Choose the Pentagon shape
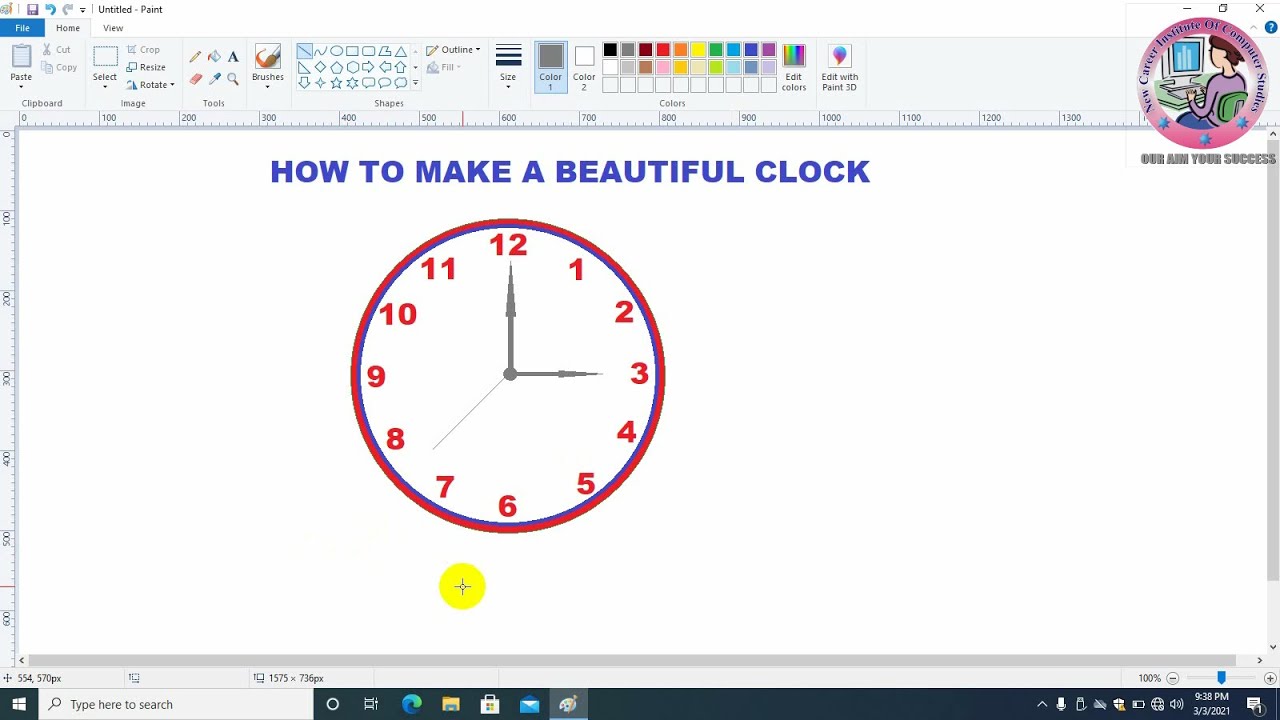This screenshot has height=720, width=1280. coord(336,67)
